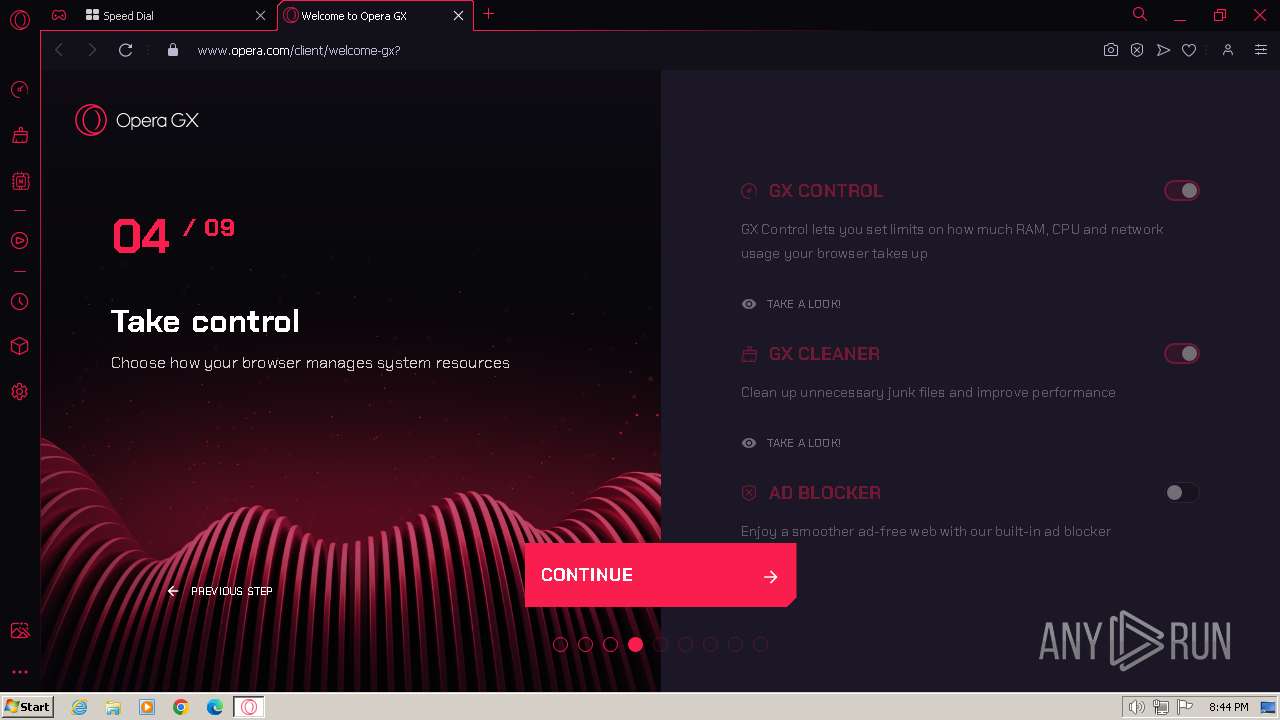Go to Previous Step
The height and width of the screenshot is (720, 1280).
tap(220, 591)
